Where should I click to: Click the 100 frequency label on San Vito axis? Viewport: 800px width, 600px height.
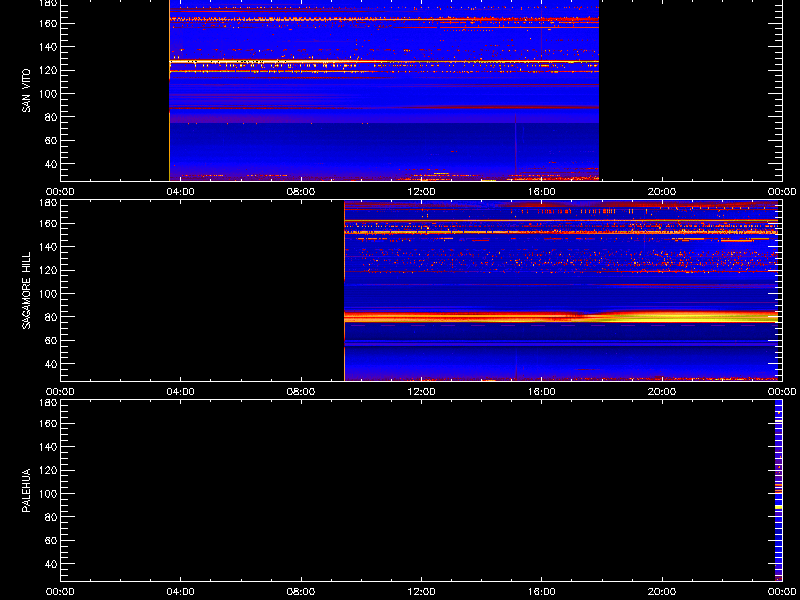(48, 94)
